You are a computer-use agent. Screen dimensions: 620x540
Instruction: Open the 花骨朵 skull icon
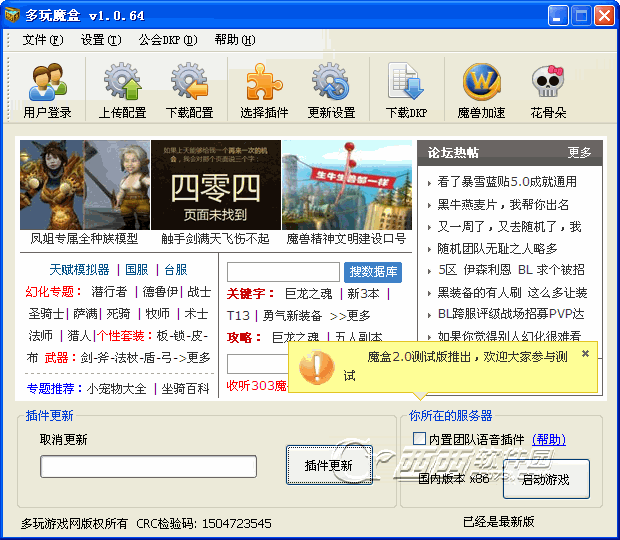(x=548, y=90)
